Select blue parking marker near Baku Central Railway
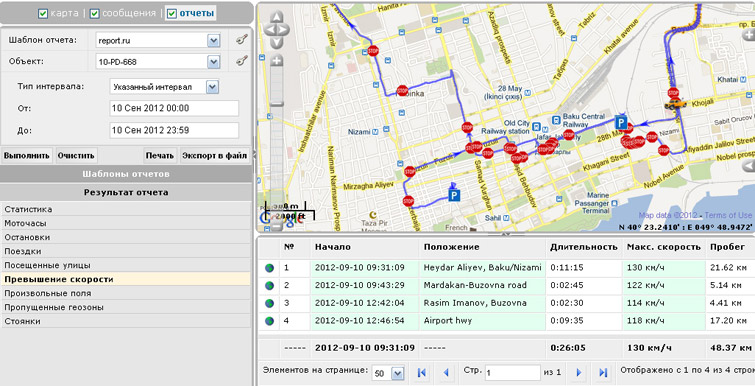Screen dimensions: 755x386 tap(621, 123)
